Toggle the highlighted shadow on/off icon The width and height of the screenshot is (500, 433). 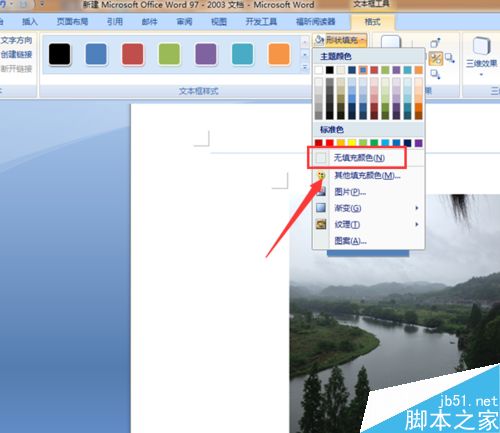coord(436,59)
